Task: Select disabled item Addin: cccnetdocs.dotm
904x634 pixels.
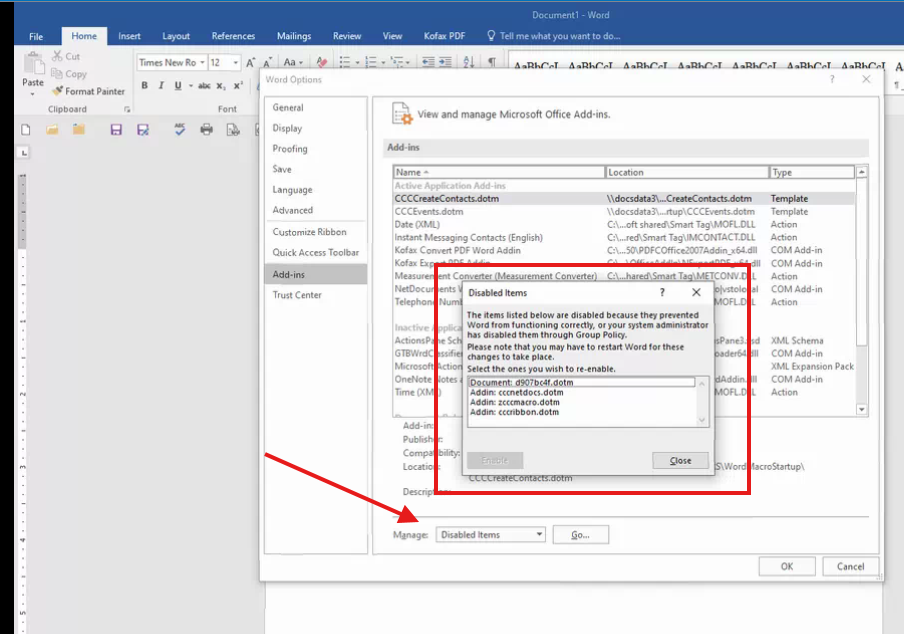Action: 582,392
